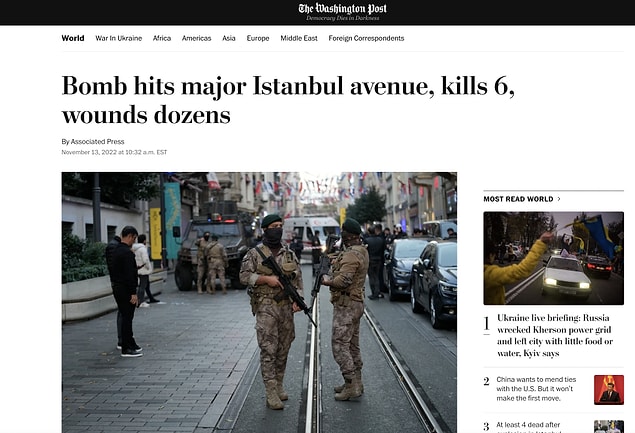
Task: Read the Ukraine live briefing Kherson story
Action: point(555,335)
